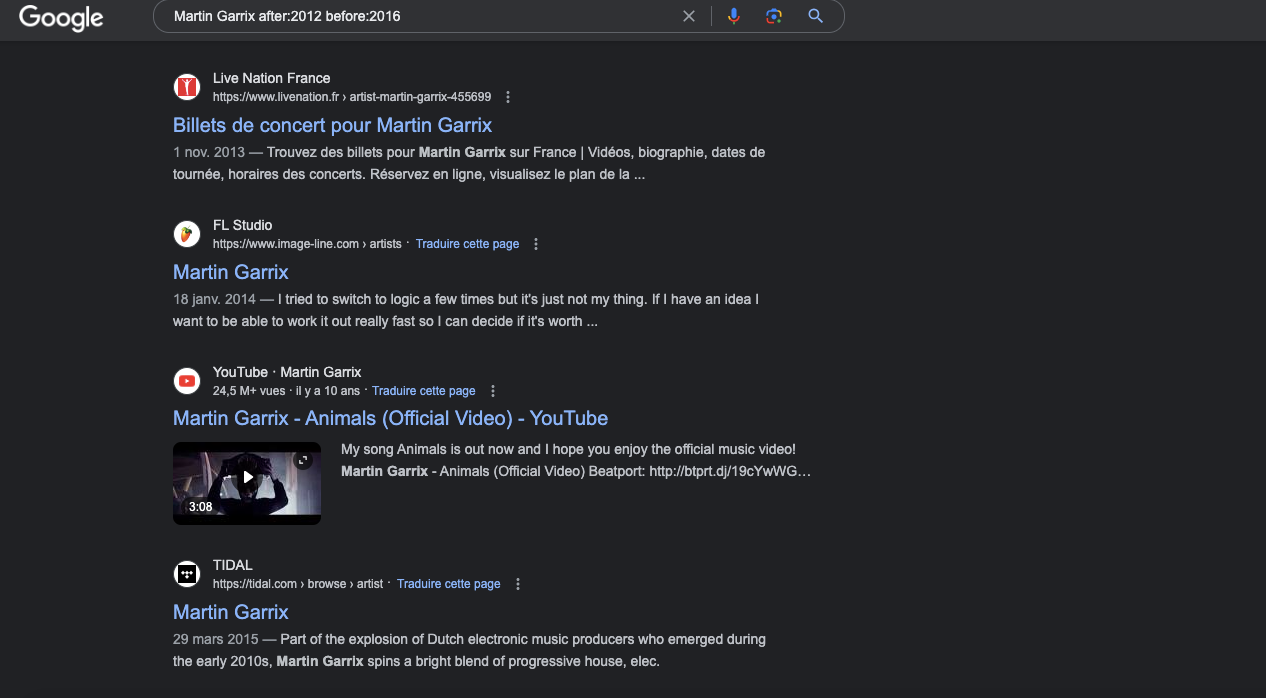Open the FL Studio 'Martin Garrix' result title

click(x=230, y=272)
